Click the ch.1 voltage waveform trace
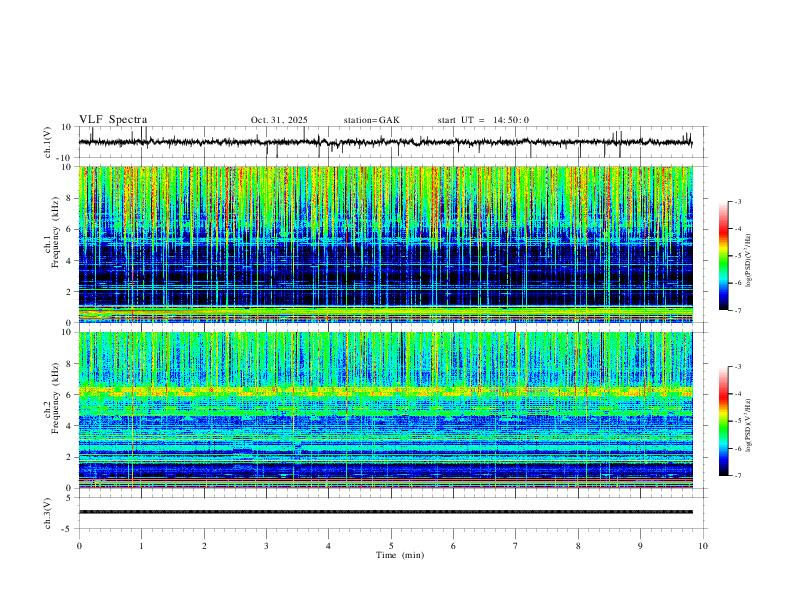Viewport: 792px width, 612px height. click(385, 142)
